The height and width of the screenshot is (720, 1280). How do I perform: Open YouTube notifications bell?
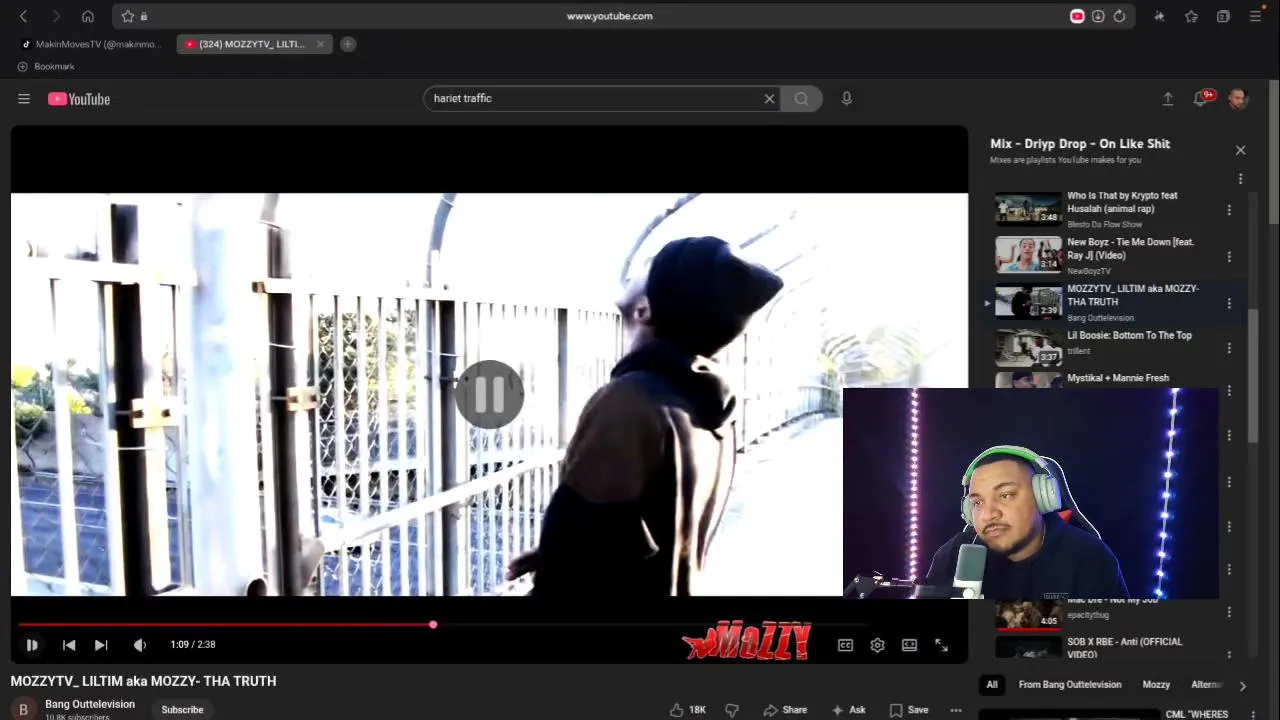pos(1202,97)
